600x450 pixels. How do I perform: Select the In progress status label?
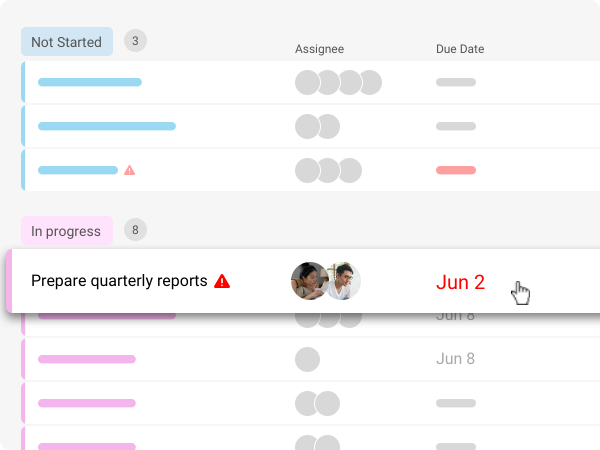(x=67, y=231)
